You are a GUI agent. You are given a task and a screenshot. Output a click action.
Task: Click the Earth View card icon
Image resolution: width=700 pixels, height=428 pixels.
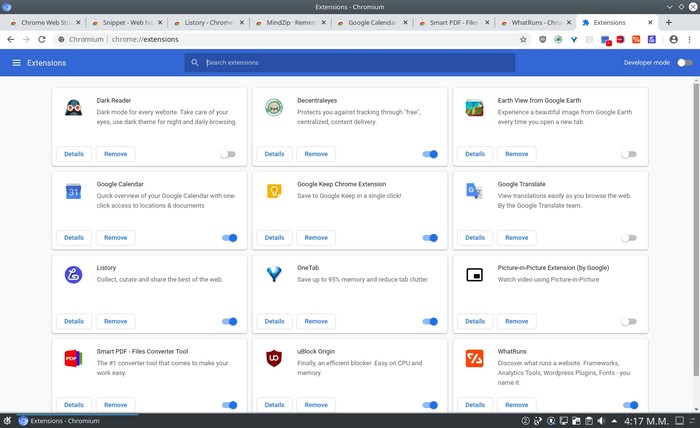(474, 108)
